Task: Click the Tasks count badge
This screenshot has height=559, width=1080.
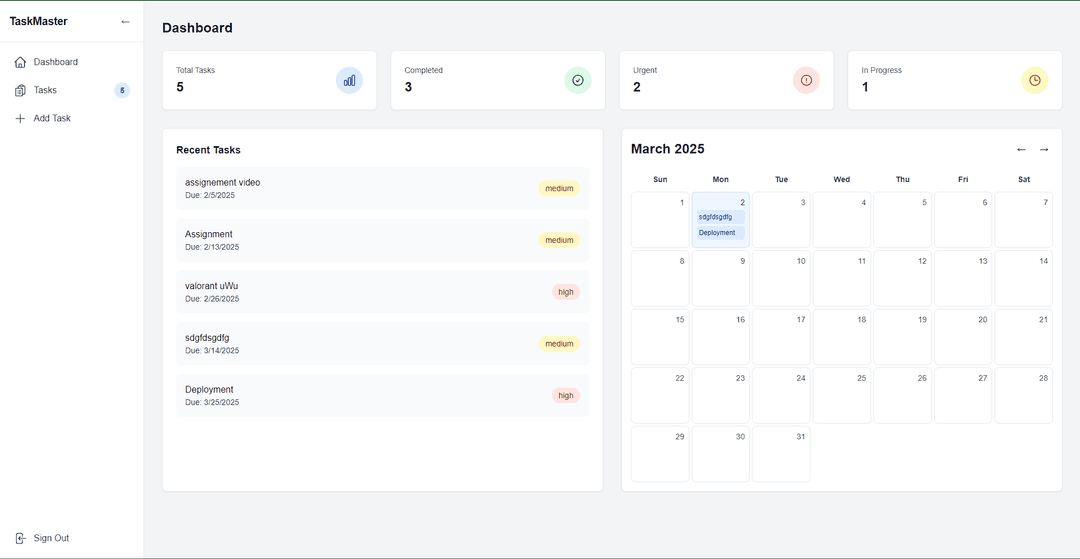Action: click(122, 90)
